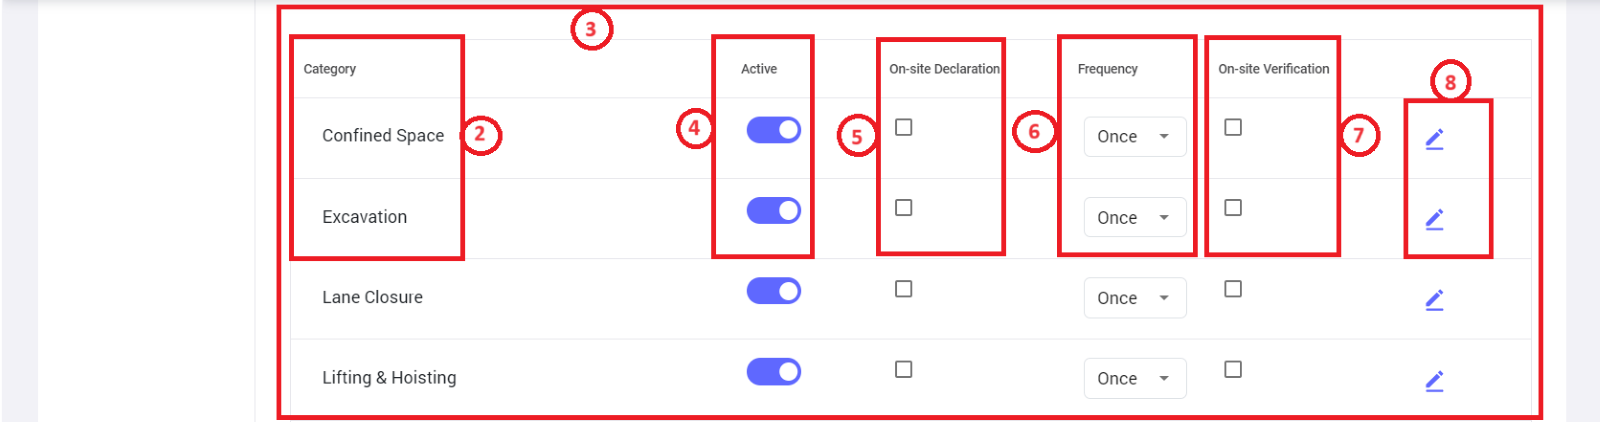Turn off Lane Closure Active switch
Image resolution: width=1600 pixels, height=422 pixels.
point(773,291)
